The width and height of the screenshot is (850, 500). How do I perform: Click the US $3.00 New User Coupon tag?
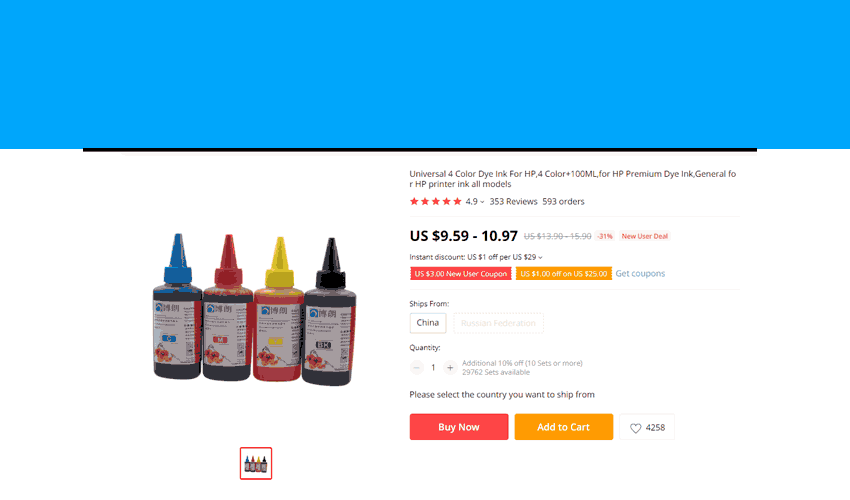[x=461, y=273]
